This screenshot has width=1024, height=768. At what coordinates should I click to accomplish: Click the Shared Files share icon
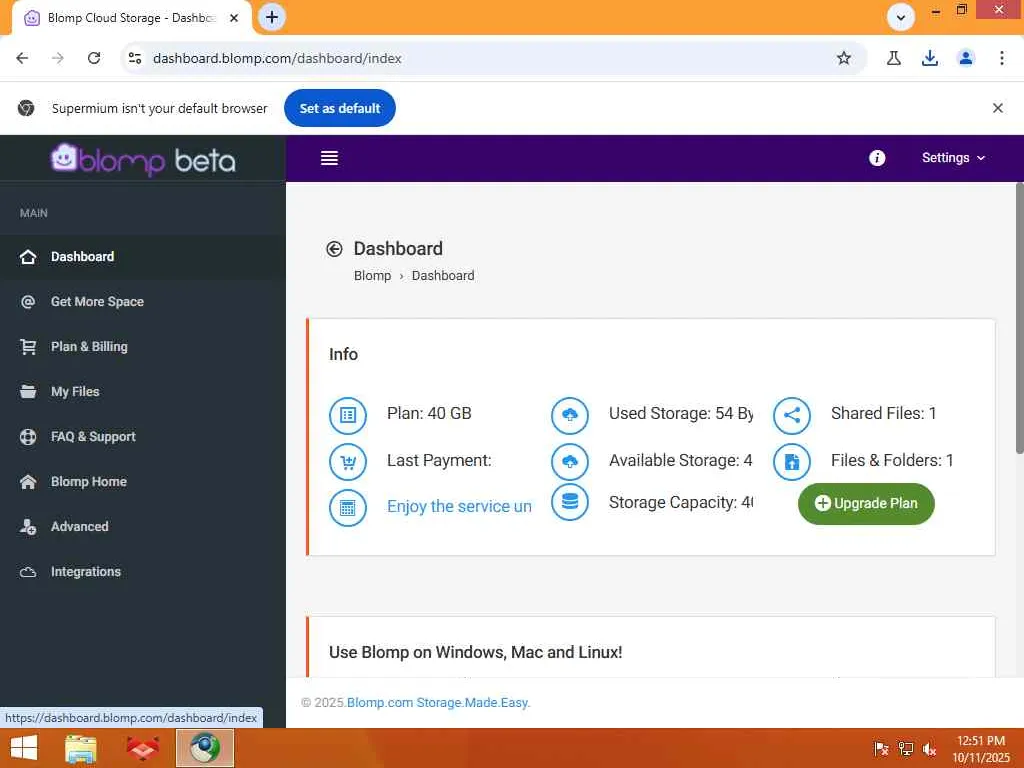click(x=792, y=415)
